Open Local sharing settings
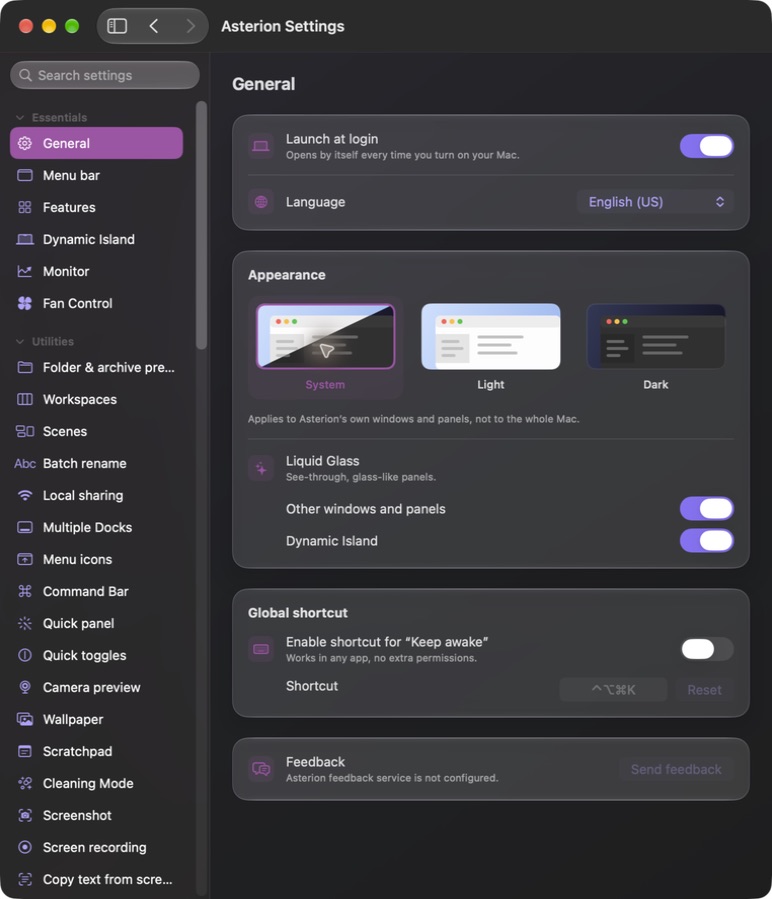772x899 pixels. click(96, 495)
